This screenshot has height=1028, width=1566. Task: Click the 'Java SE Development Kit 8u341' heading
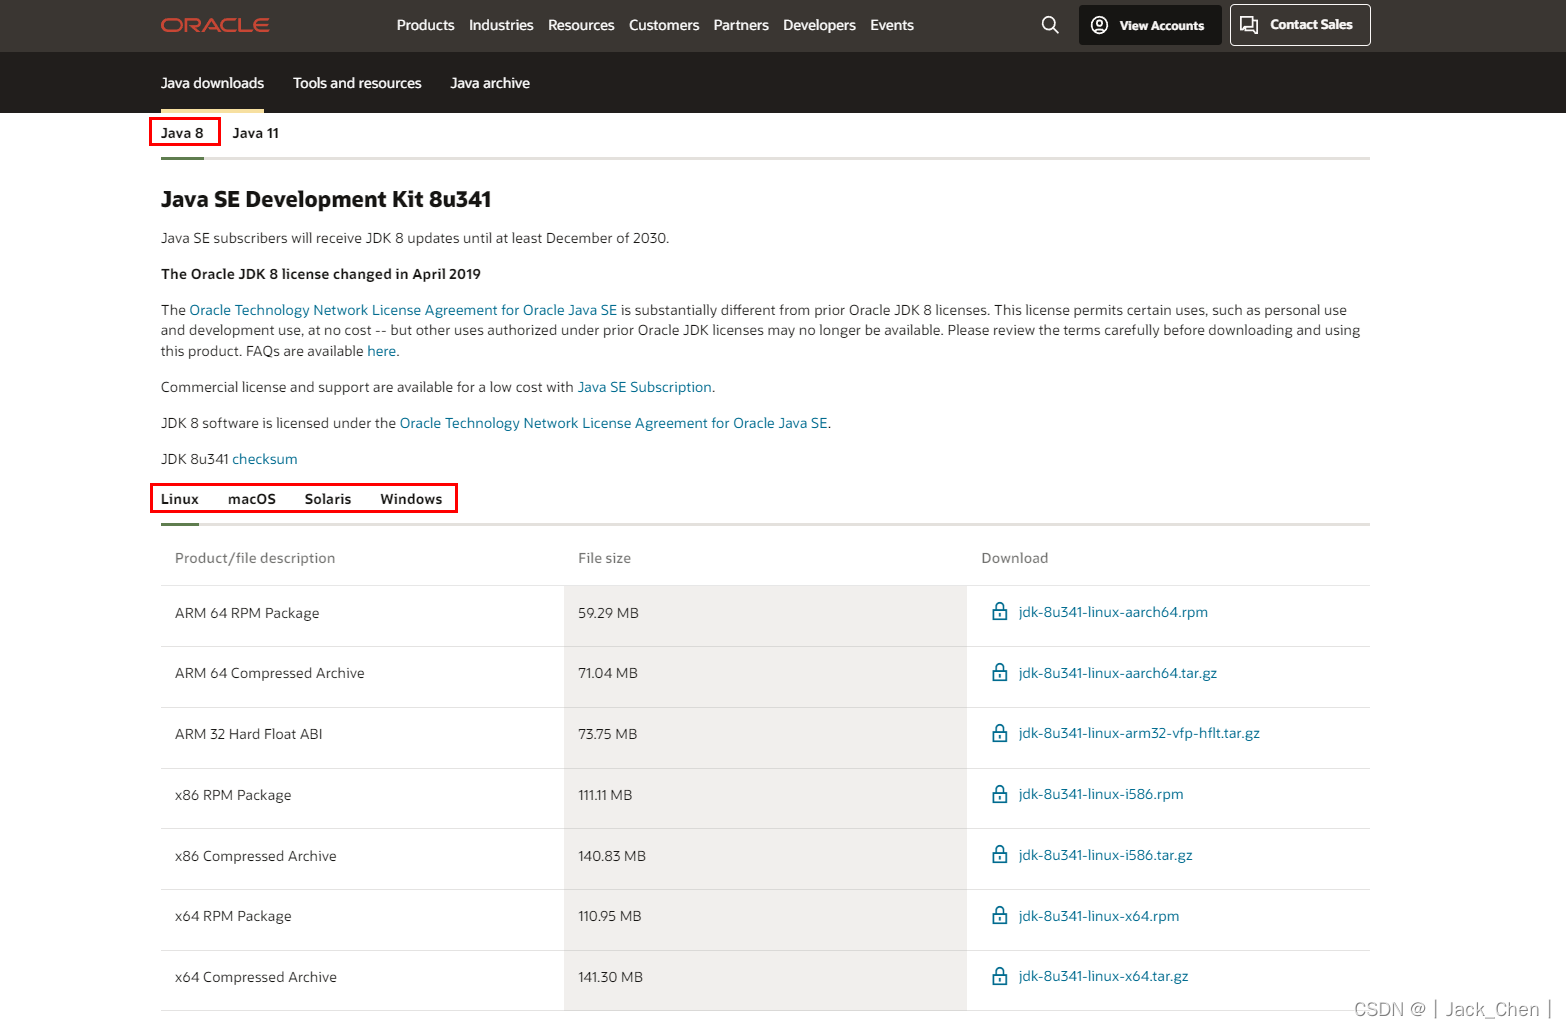click(x=326, y=199)
